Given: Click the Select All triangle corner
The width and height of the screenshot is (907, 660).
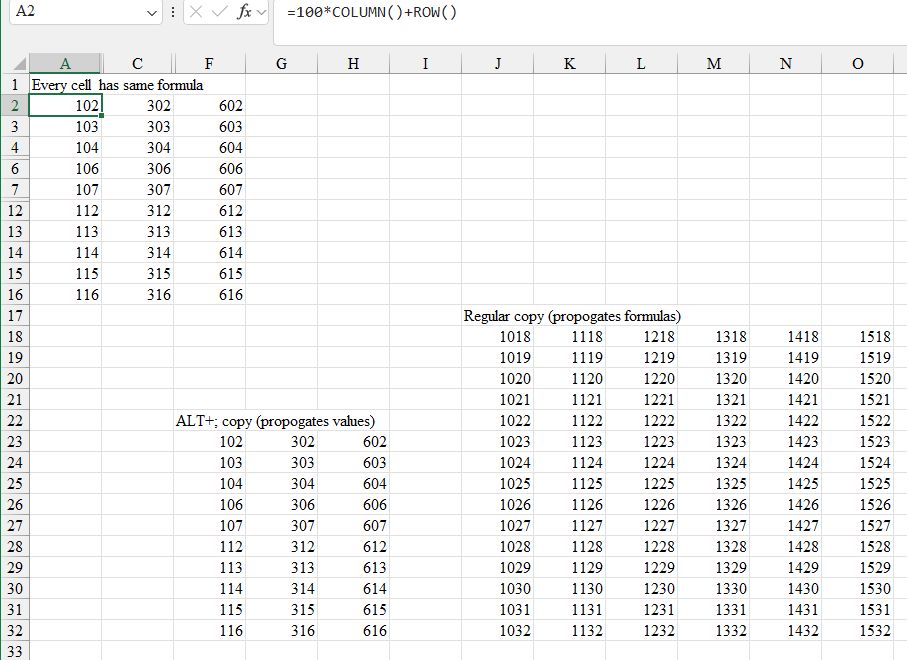Looking at the screenshot, I should pyautogui.click(x=20, y=63).
